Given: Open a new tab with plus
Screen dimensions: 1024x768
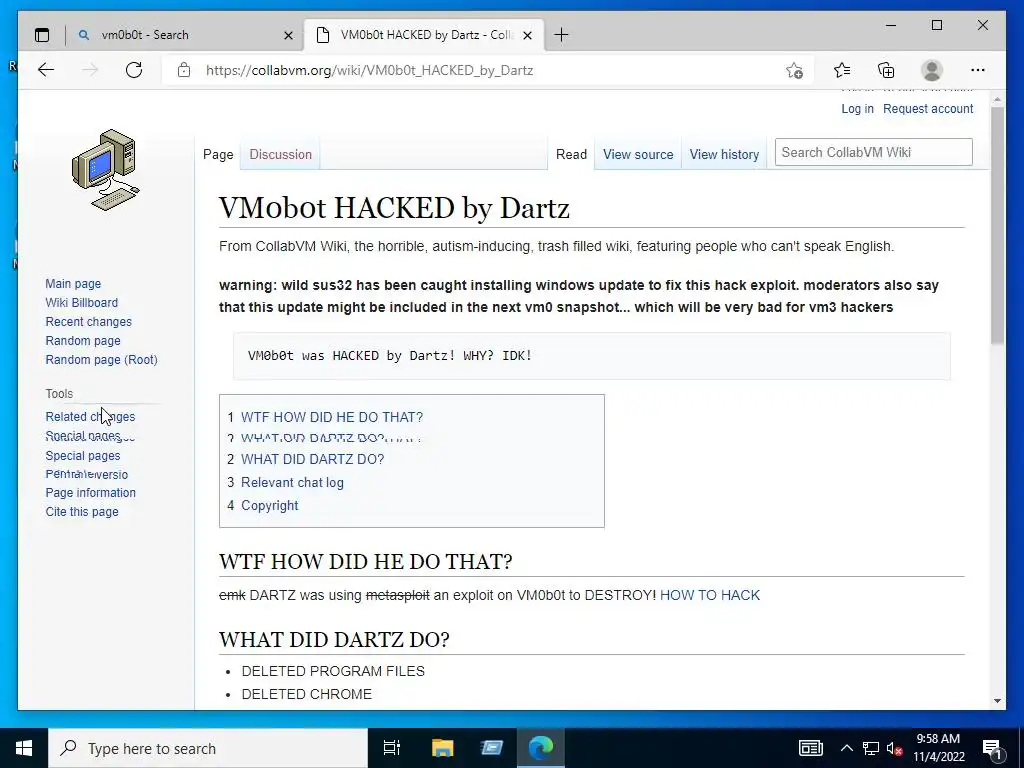Looking at the screenshot, I should tap(561, 35).
